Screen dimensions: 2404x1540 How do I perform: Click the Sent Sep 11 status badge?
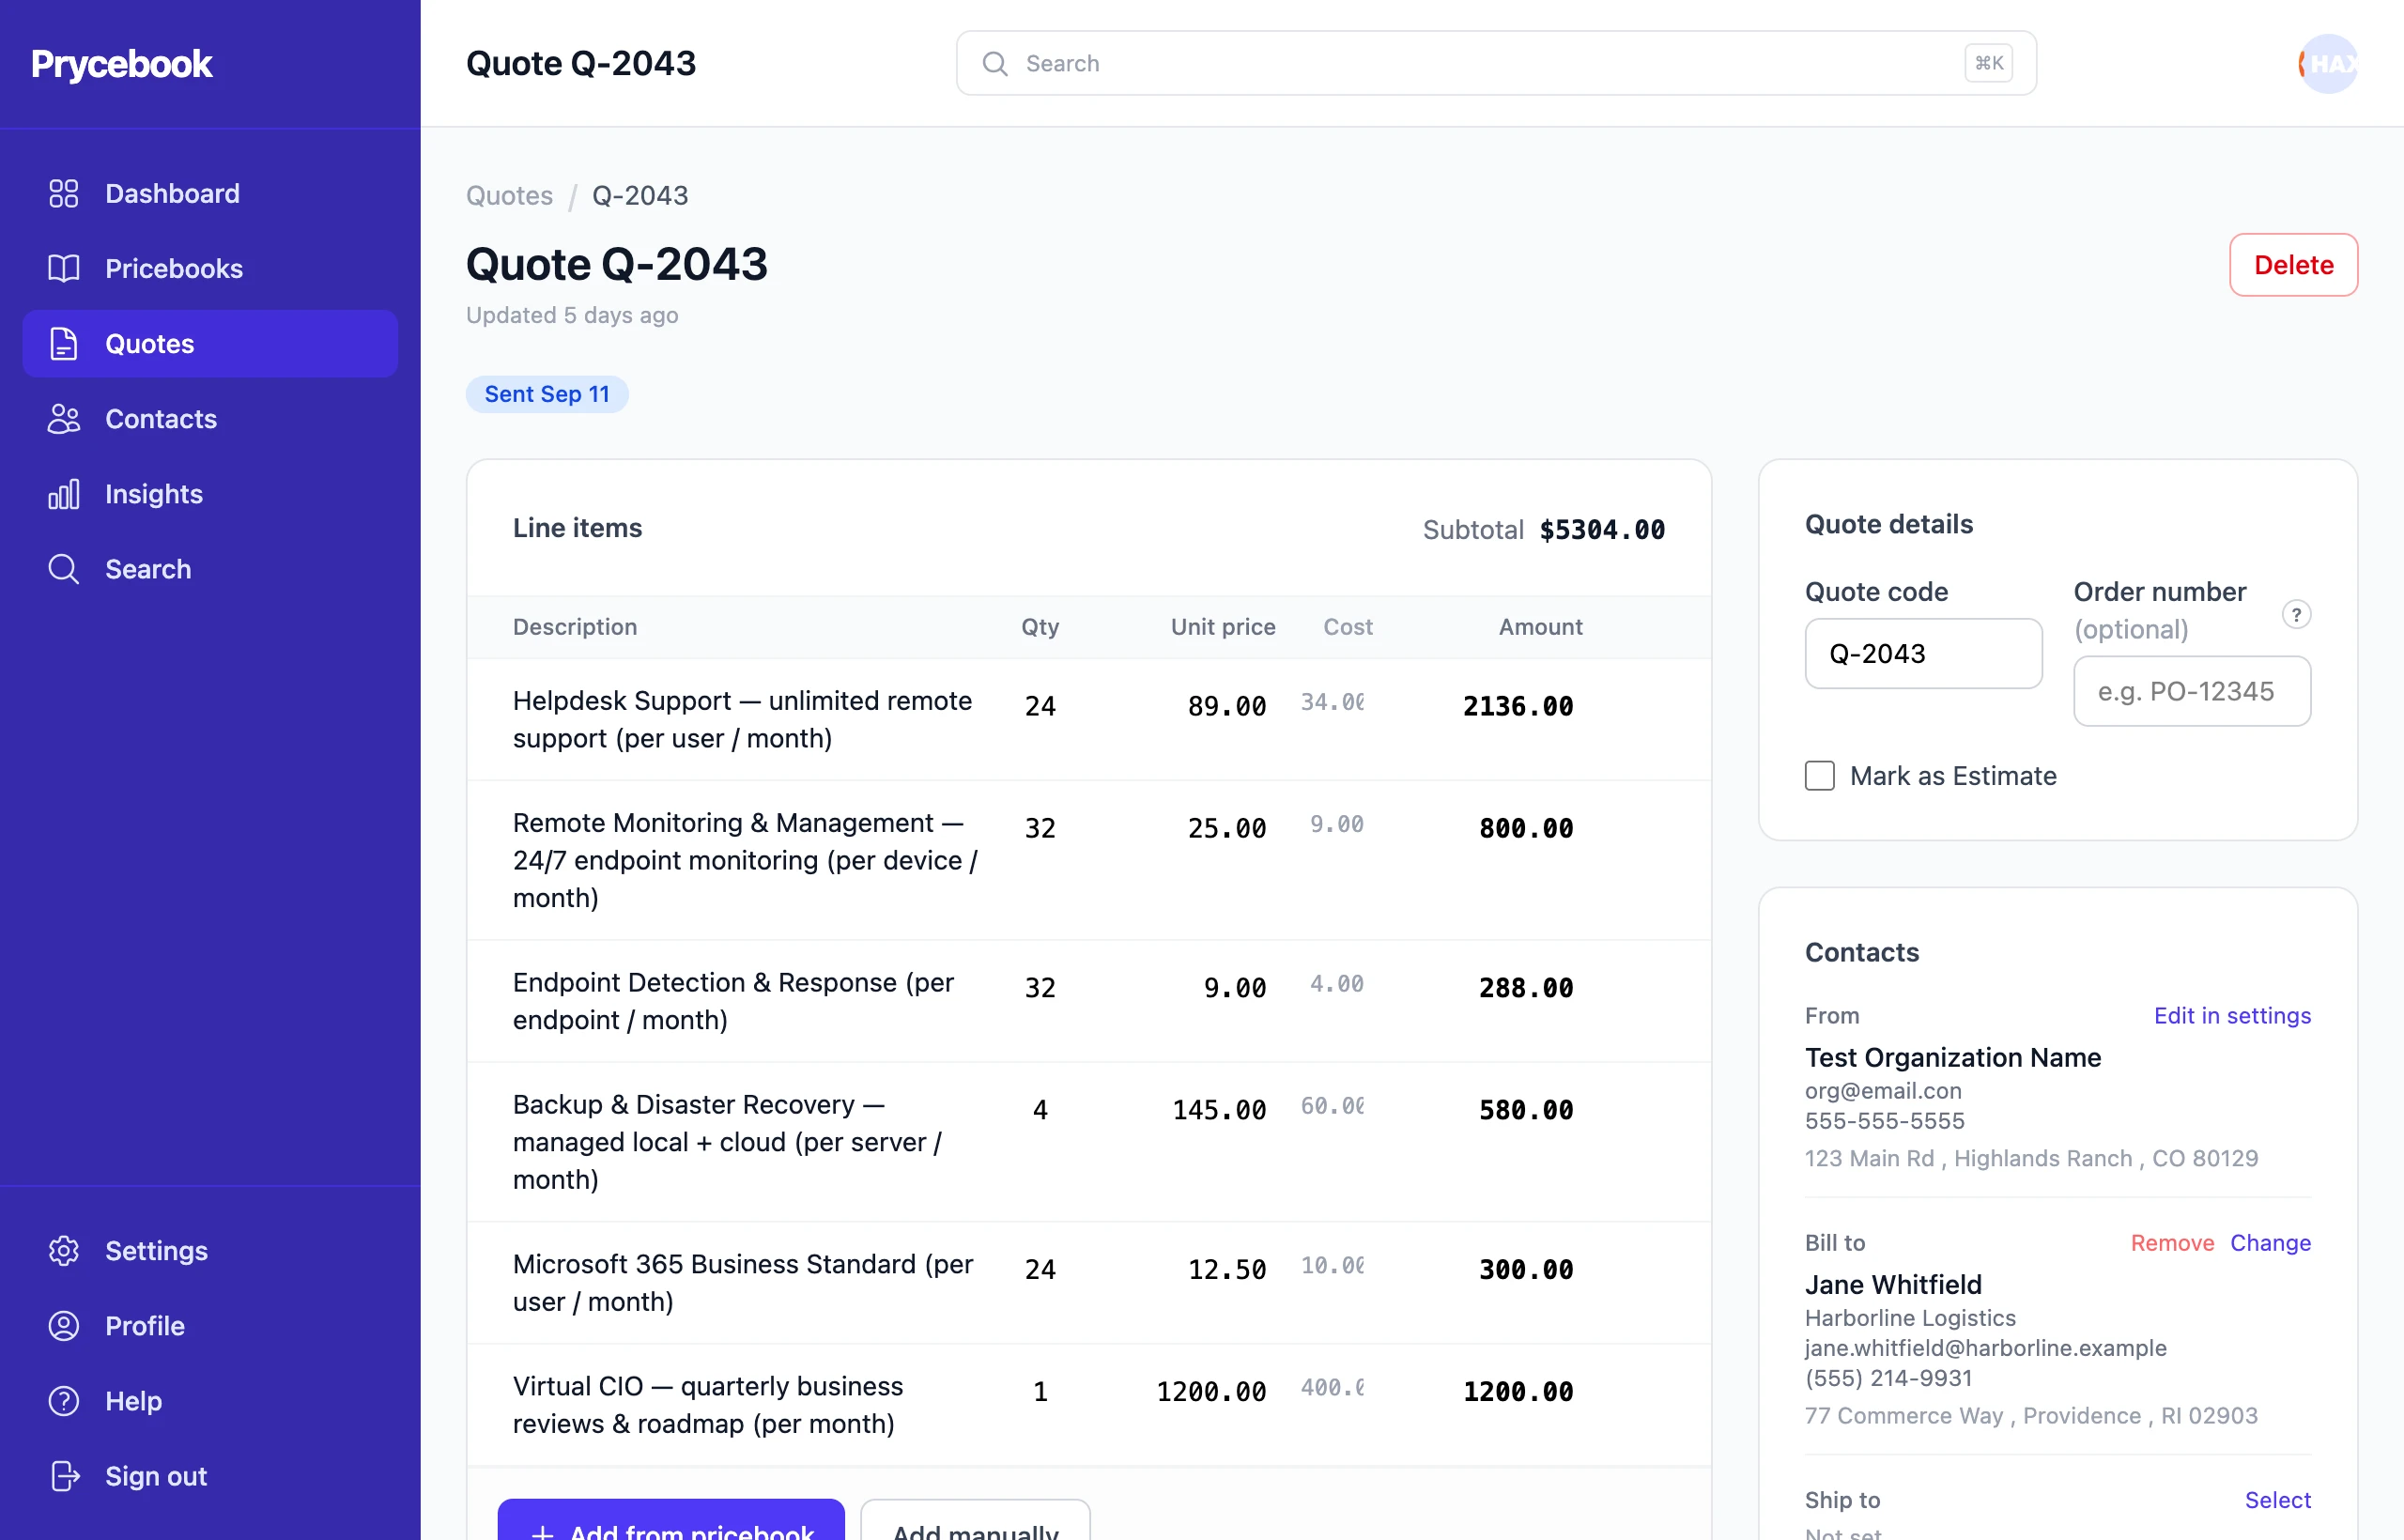[547, 394]
